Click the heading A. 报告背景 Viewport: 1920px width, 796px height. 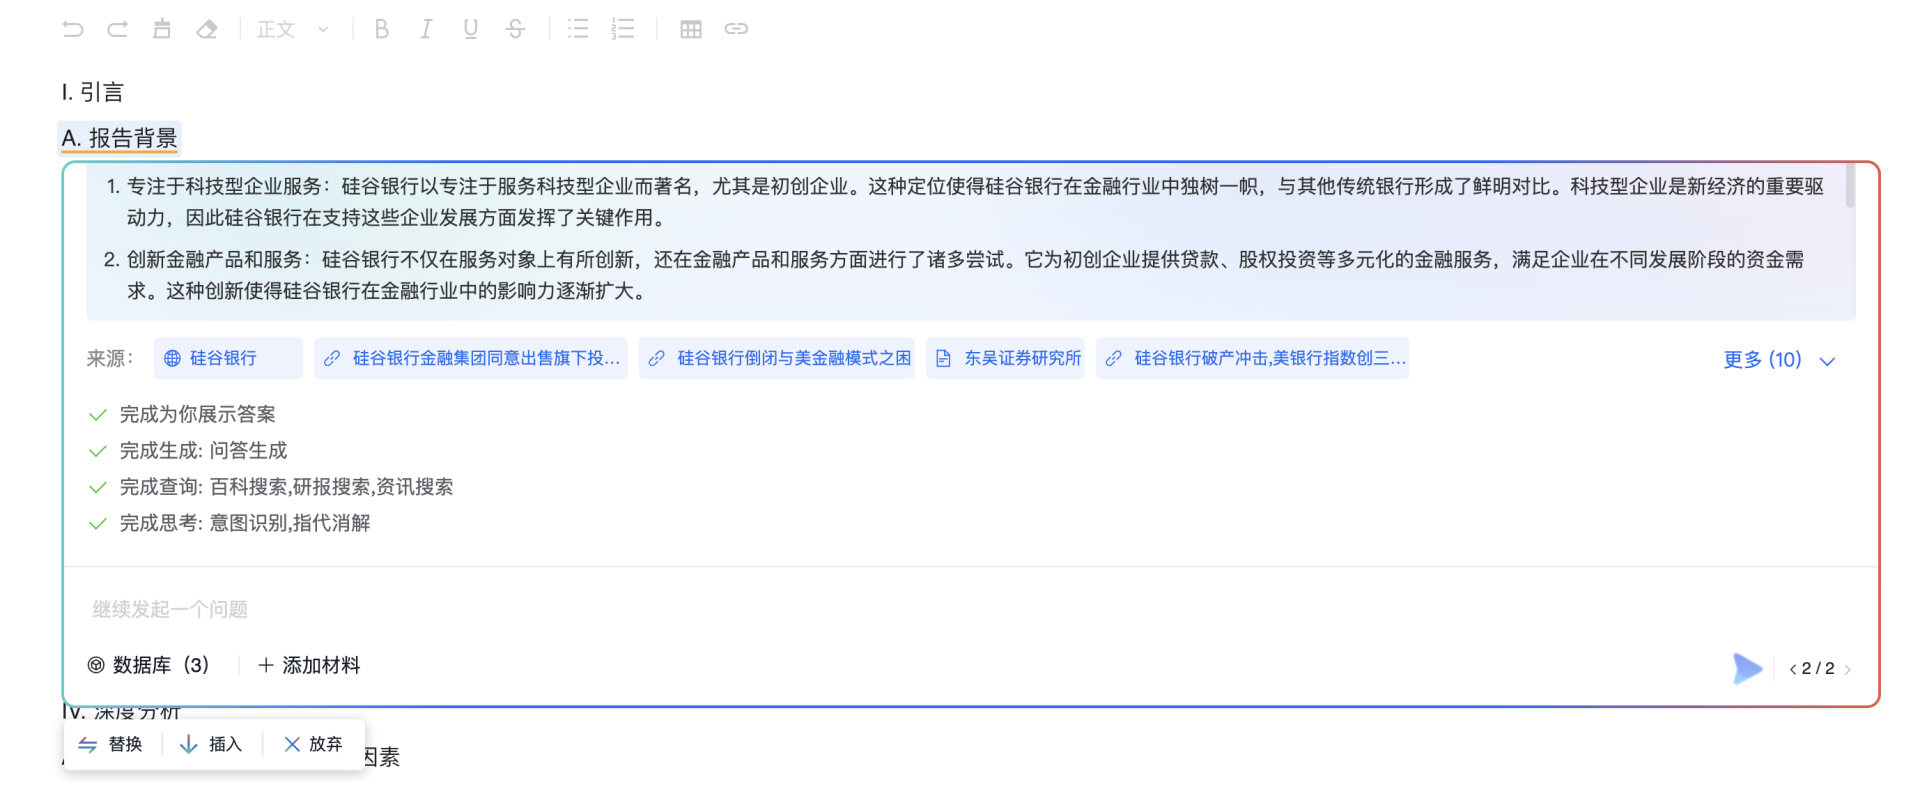pos(119,138)
